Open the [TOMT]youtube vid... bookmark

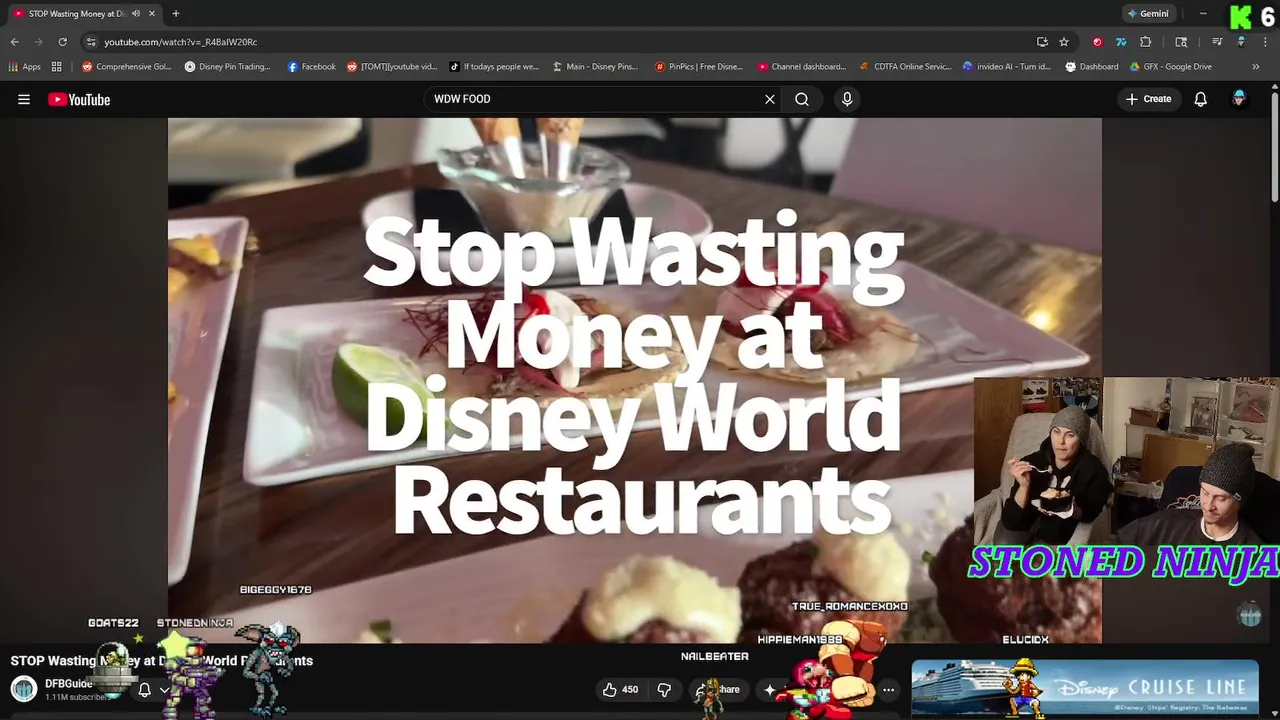(x=393, y=67)
